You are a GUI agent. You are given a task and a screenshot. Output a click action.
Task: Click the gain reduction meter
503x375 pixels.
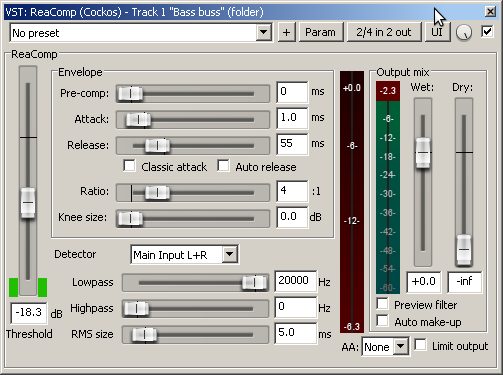coord(352,202)
